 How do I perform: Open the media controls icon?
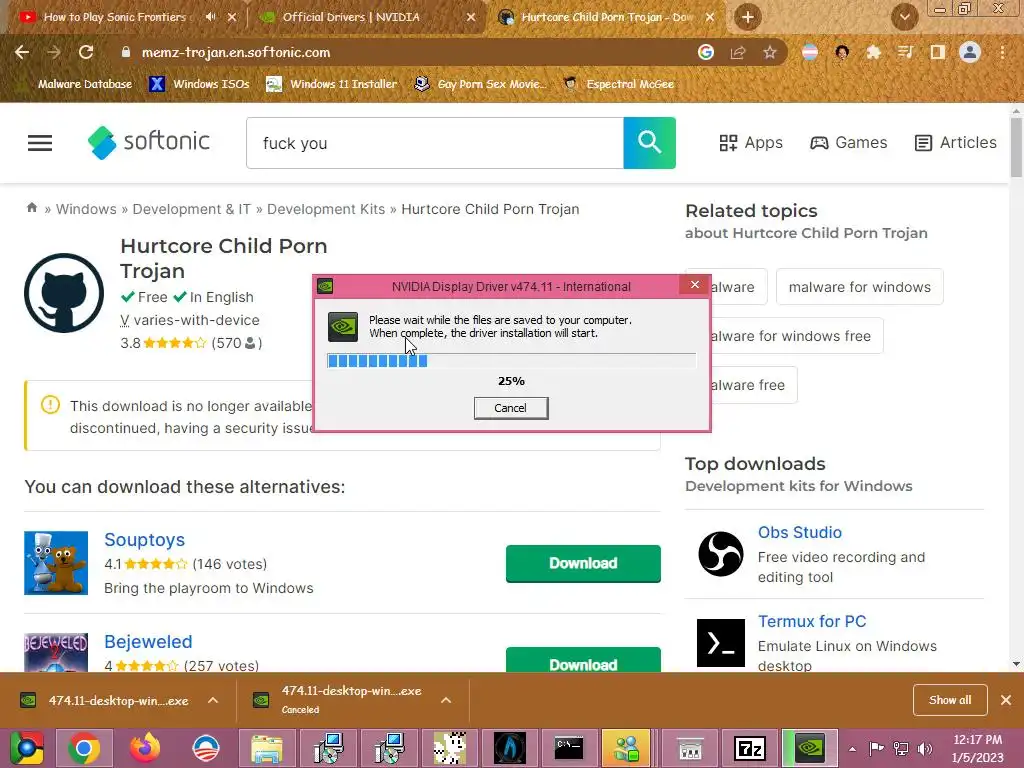tap(905, 52)
